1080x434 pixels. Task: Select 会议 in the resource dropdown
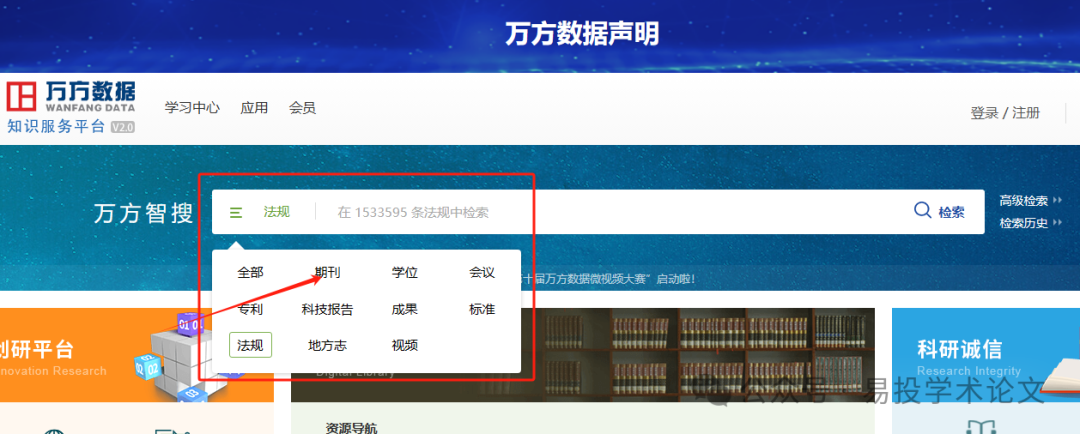[x=482, y=273]
